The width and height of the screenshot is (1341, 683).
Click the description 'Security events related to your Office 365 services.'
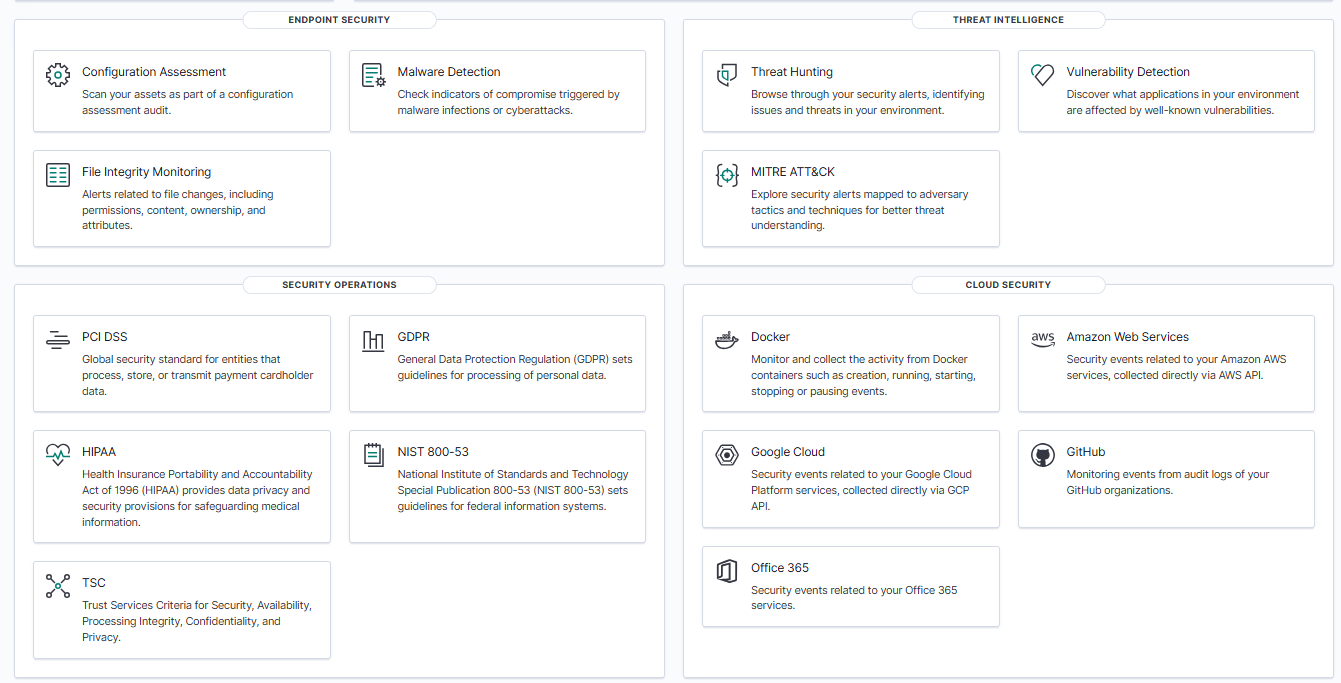pos(854,598)
